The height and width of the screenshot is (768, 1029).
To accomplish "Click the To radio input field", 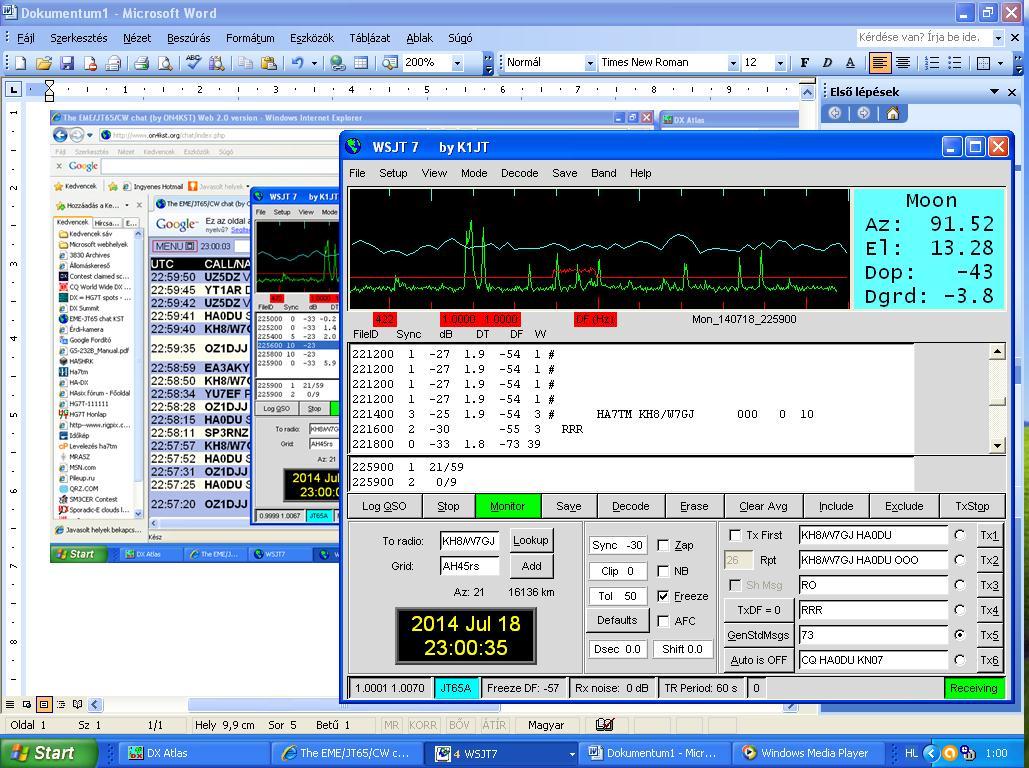I will 469,541.
